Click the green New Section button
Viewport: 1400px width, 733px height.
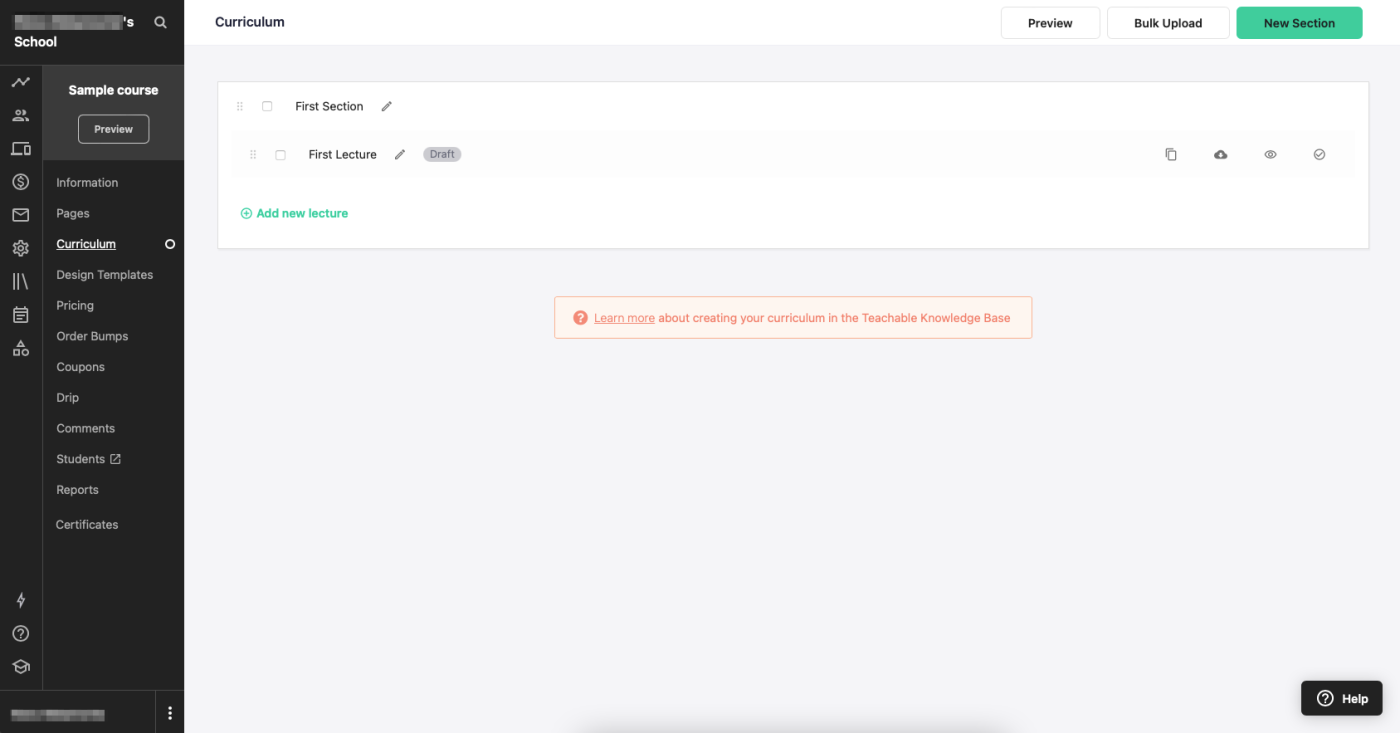click(1299, 23)
